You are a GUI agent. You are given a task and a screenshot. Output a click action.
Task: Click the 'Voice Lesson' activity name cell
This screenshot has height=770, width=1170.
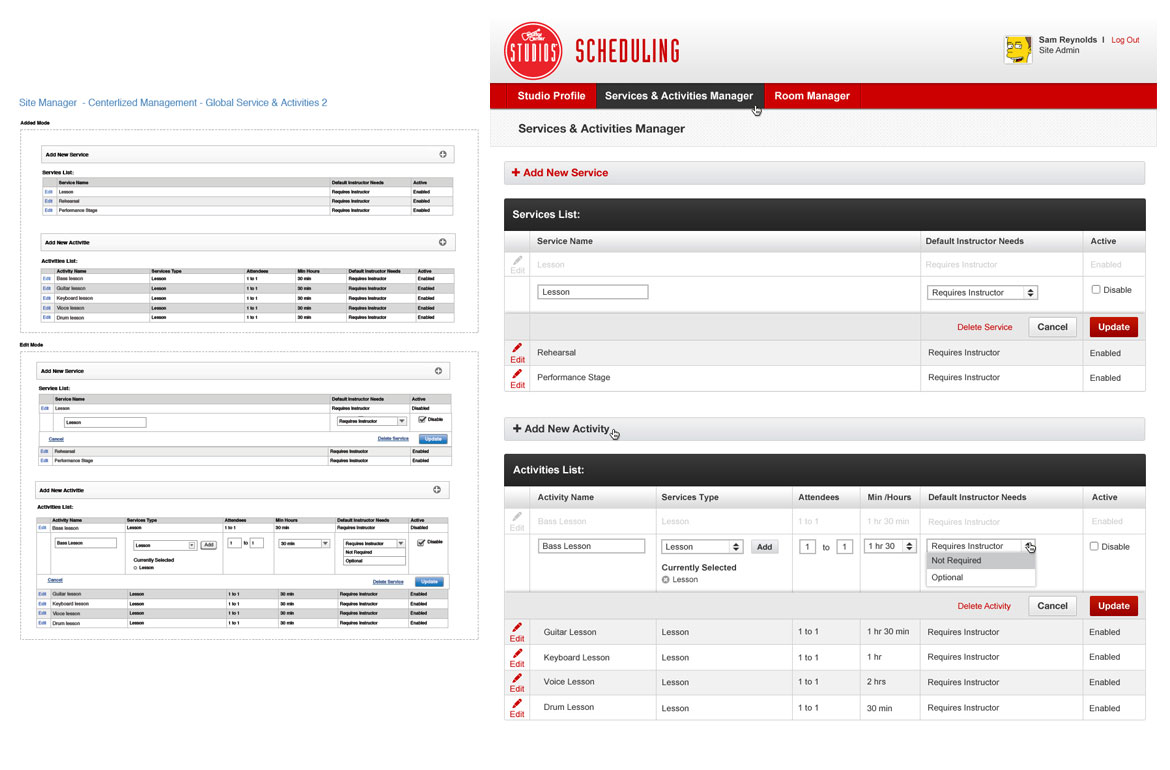click(569, 682)
